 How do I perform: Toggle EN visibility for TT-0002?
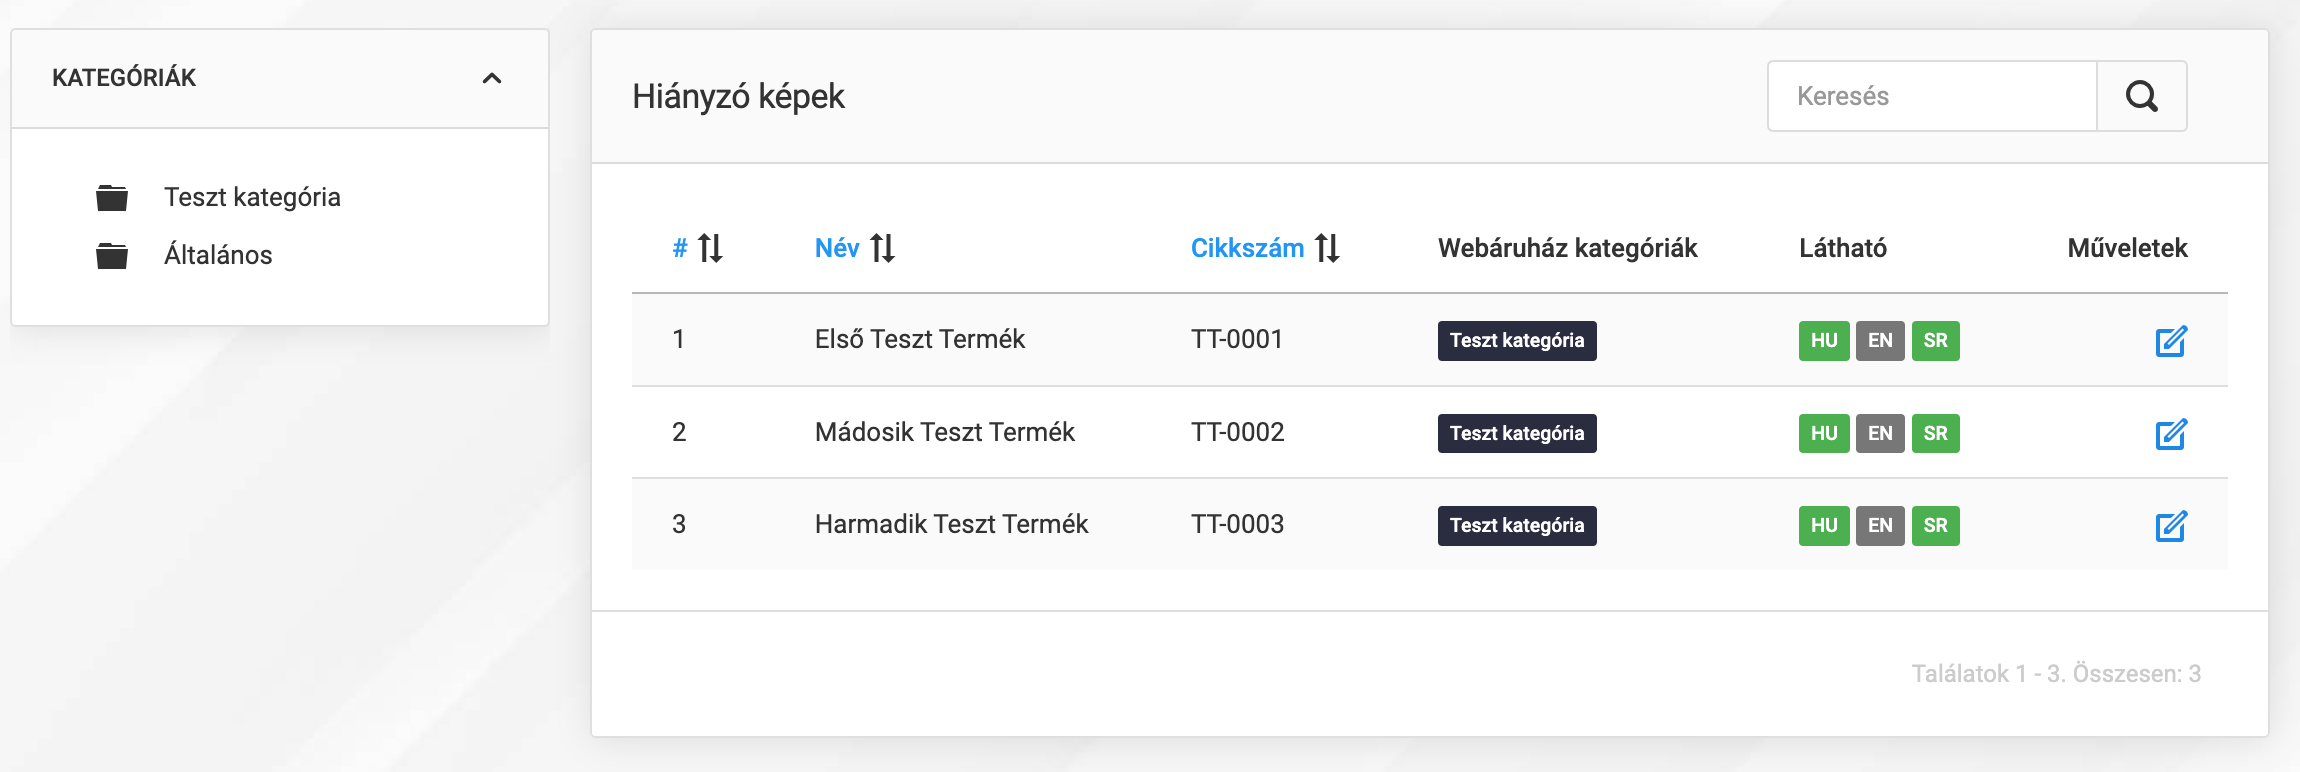[x=1880, y=434]
